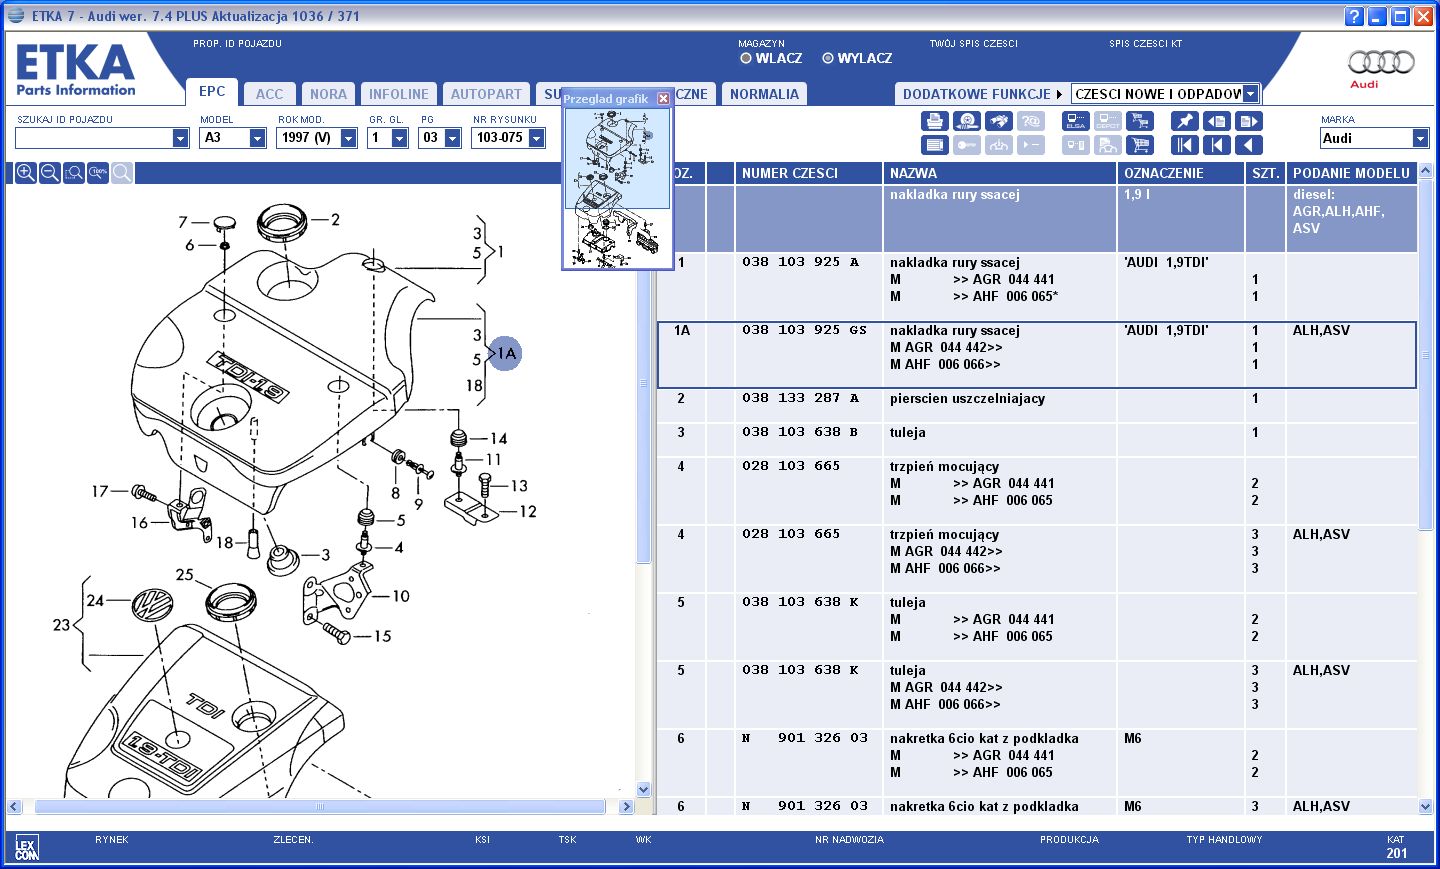This screenshot has height=869, width=1440.
Task: Click callout number 10 in the diagram
Action: coord(401,596)
